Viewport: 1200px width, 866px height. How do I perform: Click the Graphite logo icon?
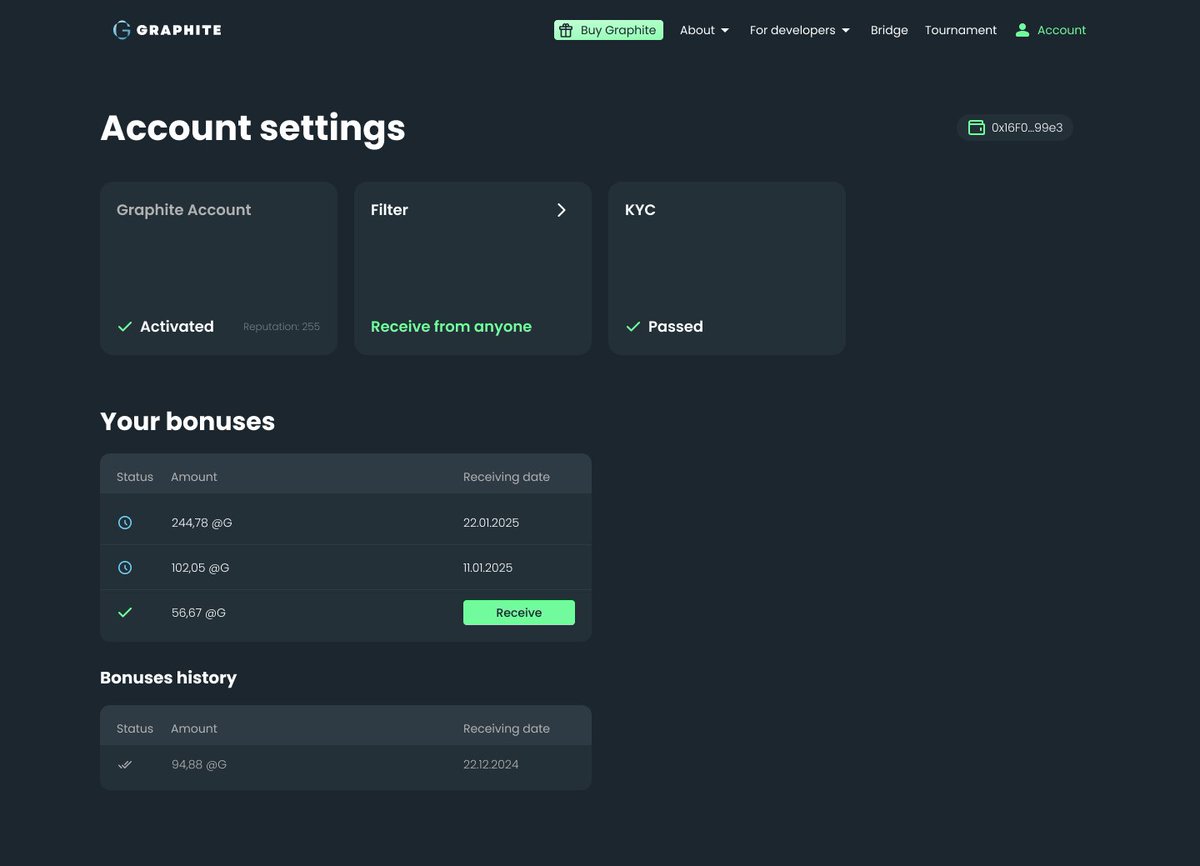(121, 30)
